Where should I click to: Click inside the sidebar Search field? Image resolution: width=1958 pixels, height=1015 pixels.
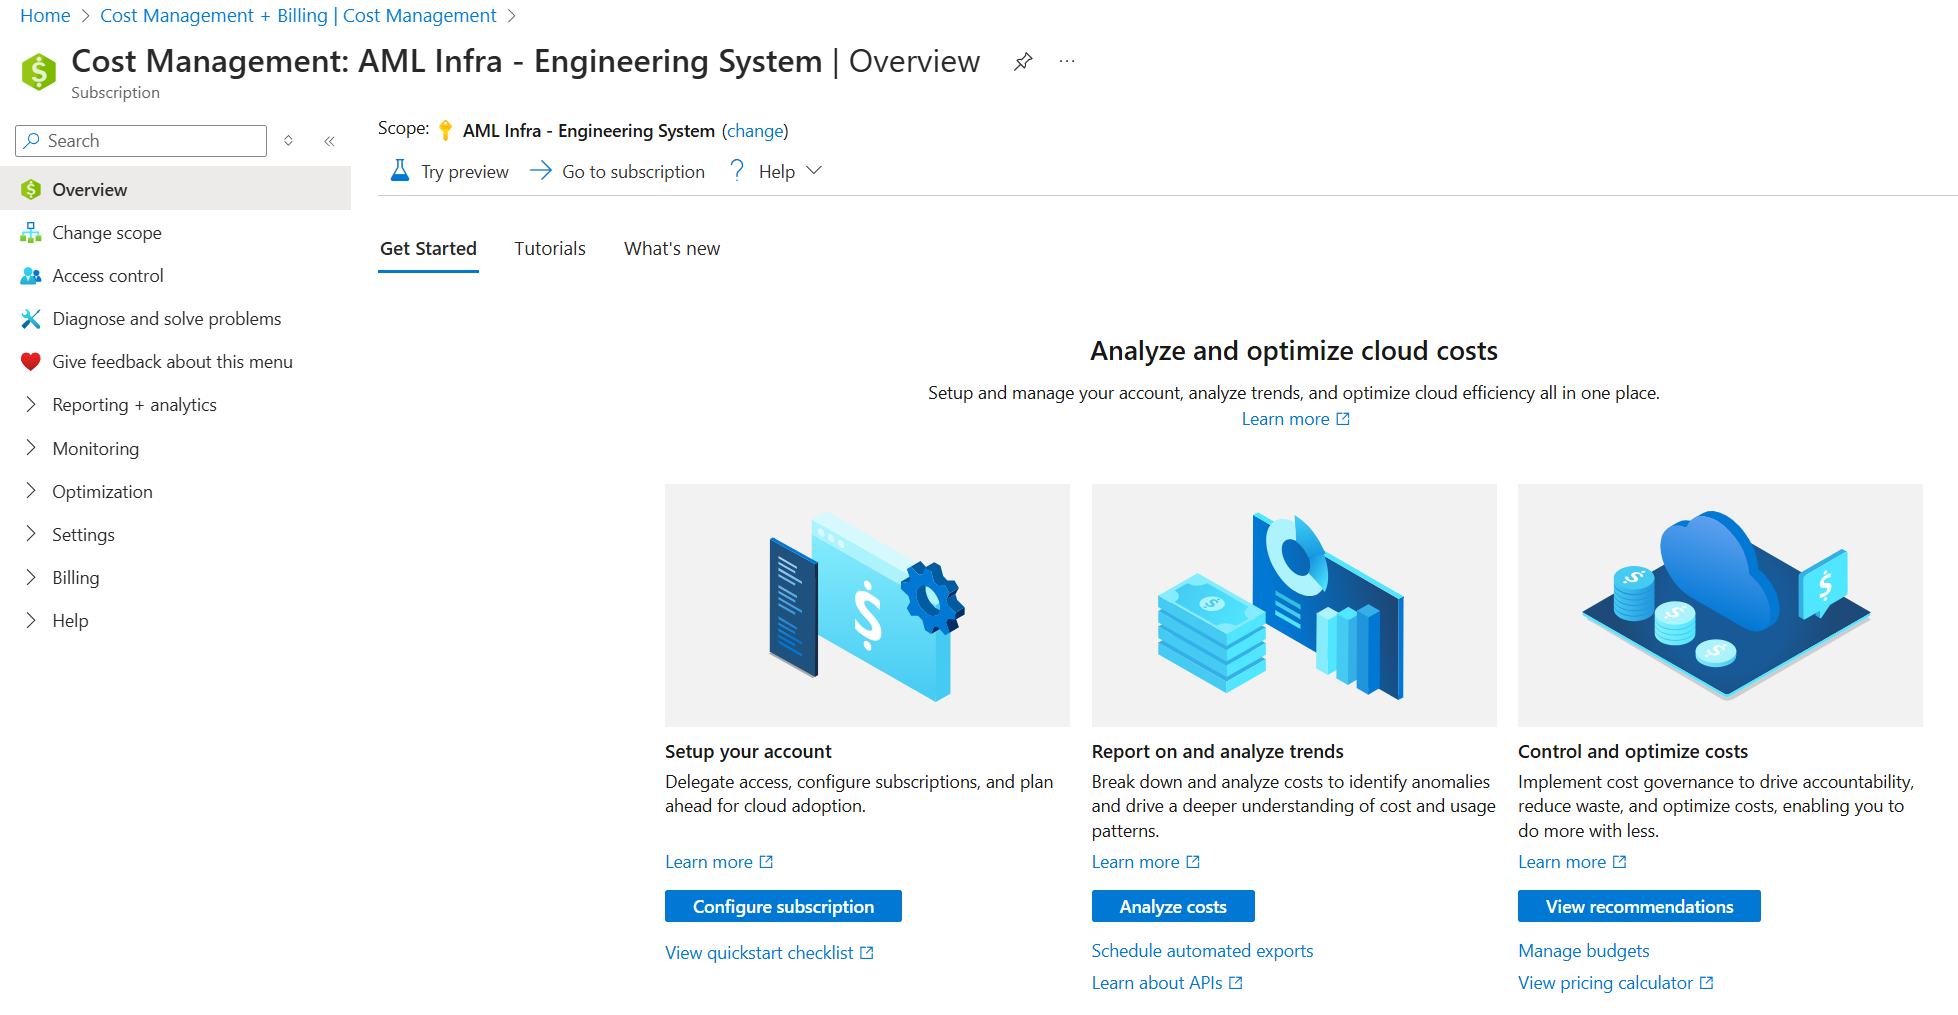140,140
